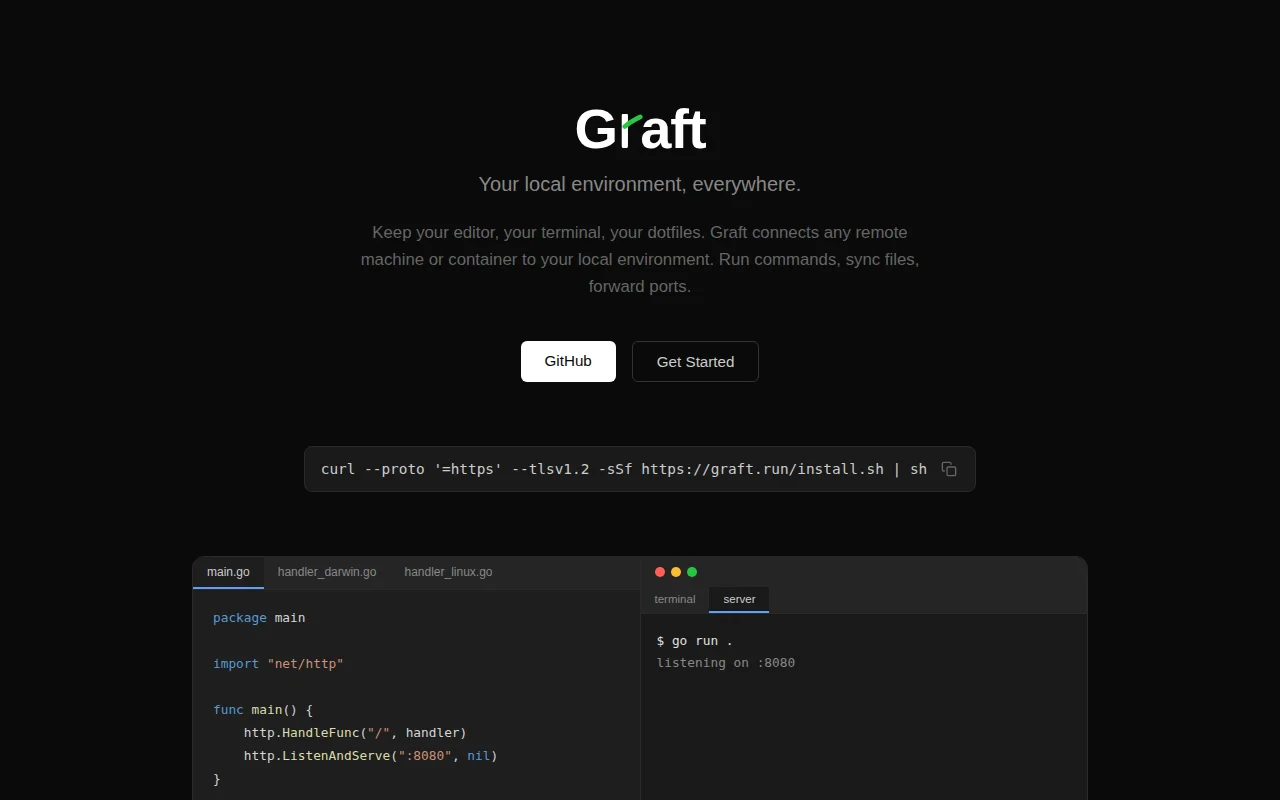Viewport: 1280px width, 800px height.
Task: Click the yellow traffic light dot
Action: [x=676, y=572]
